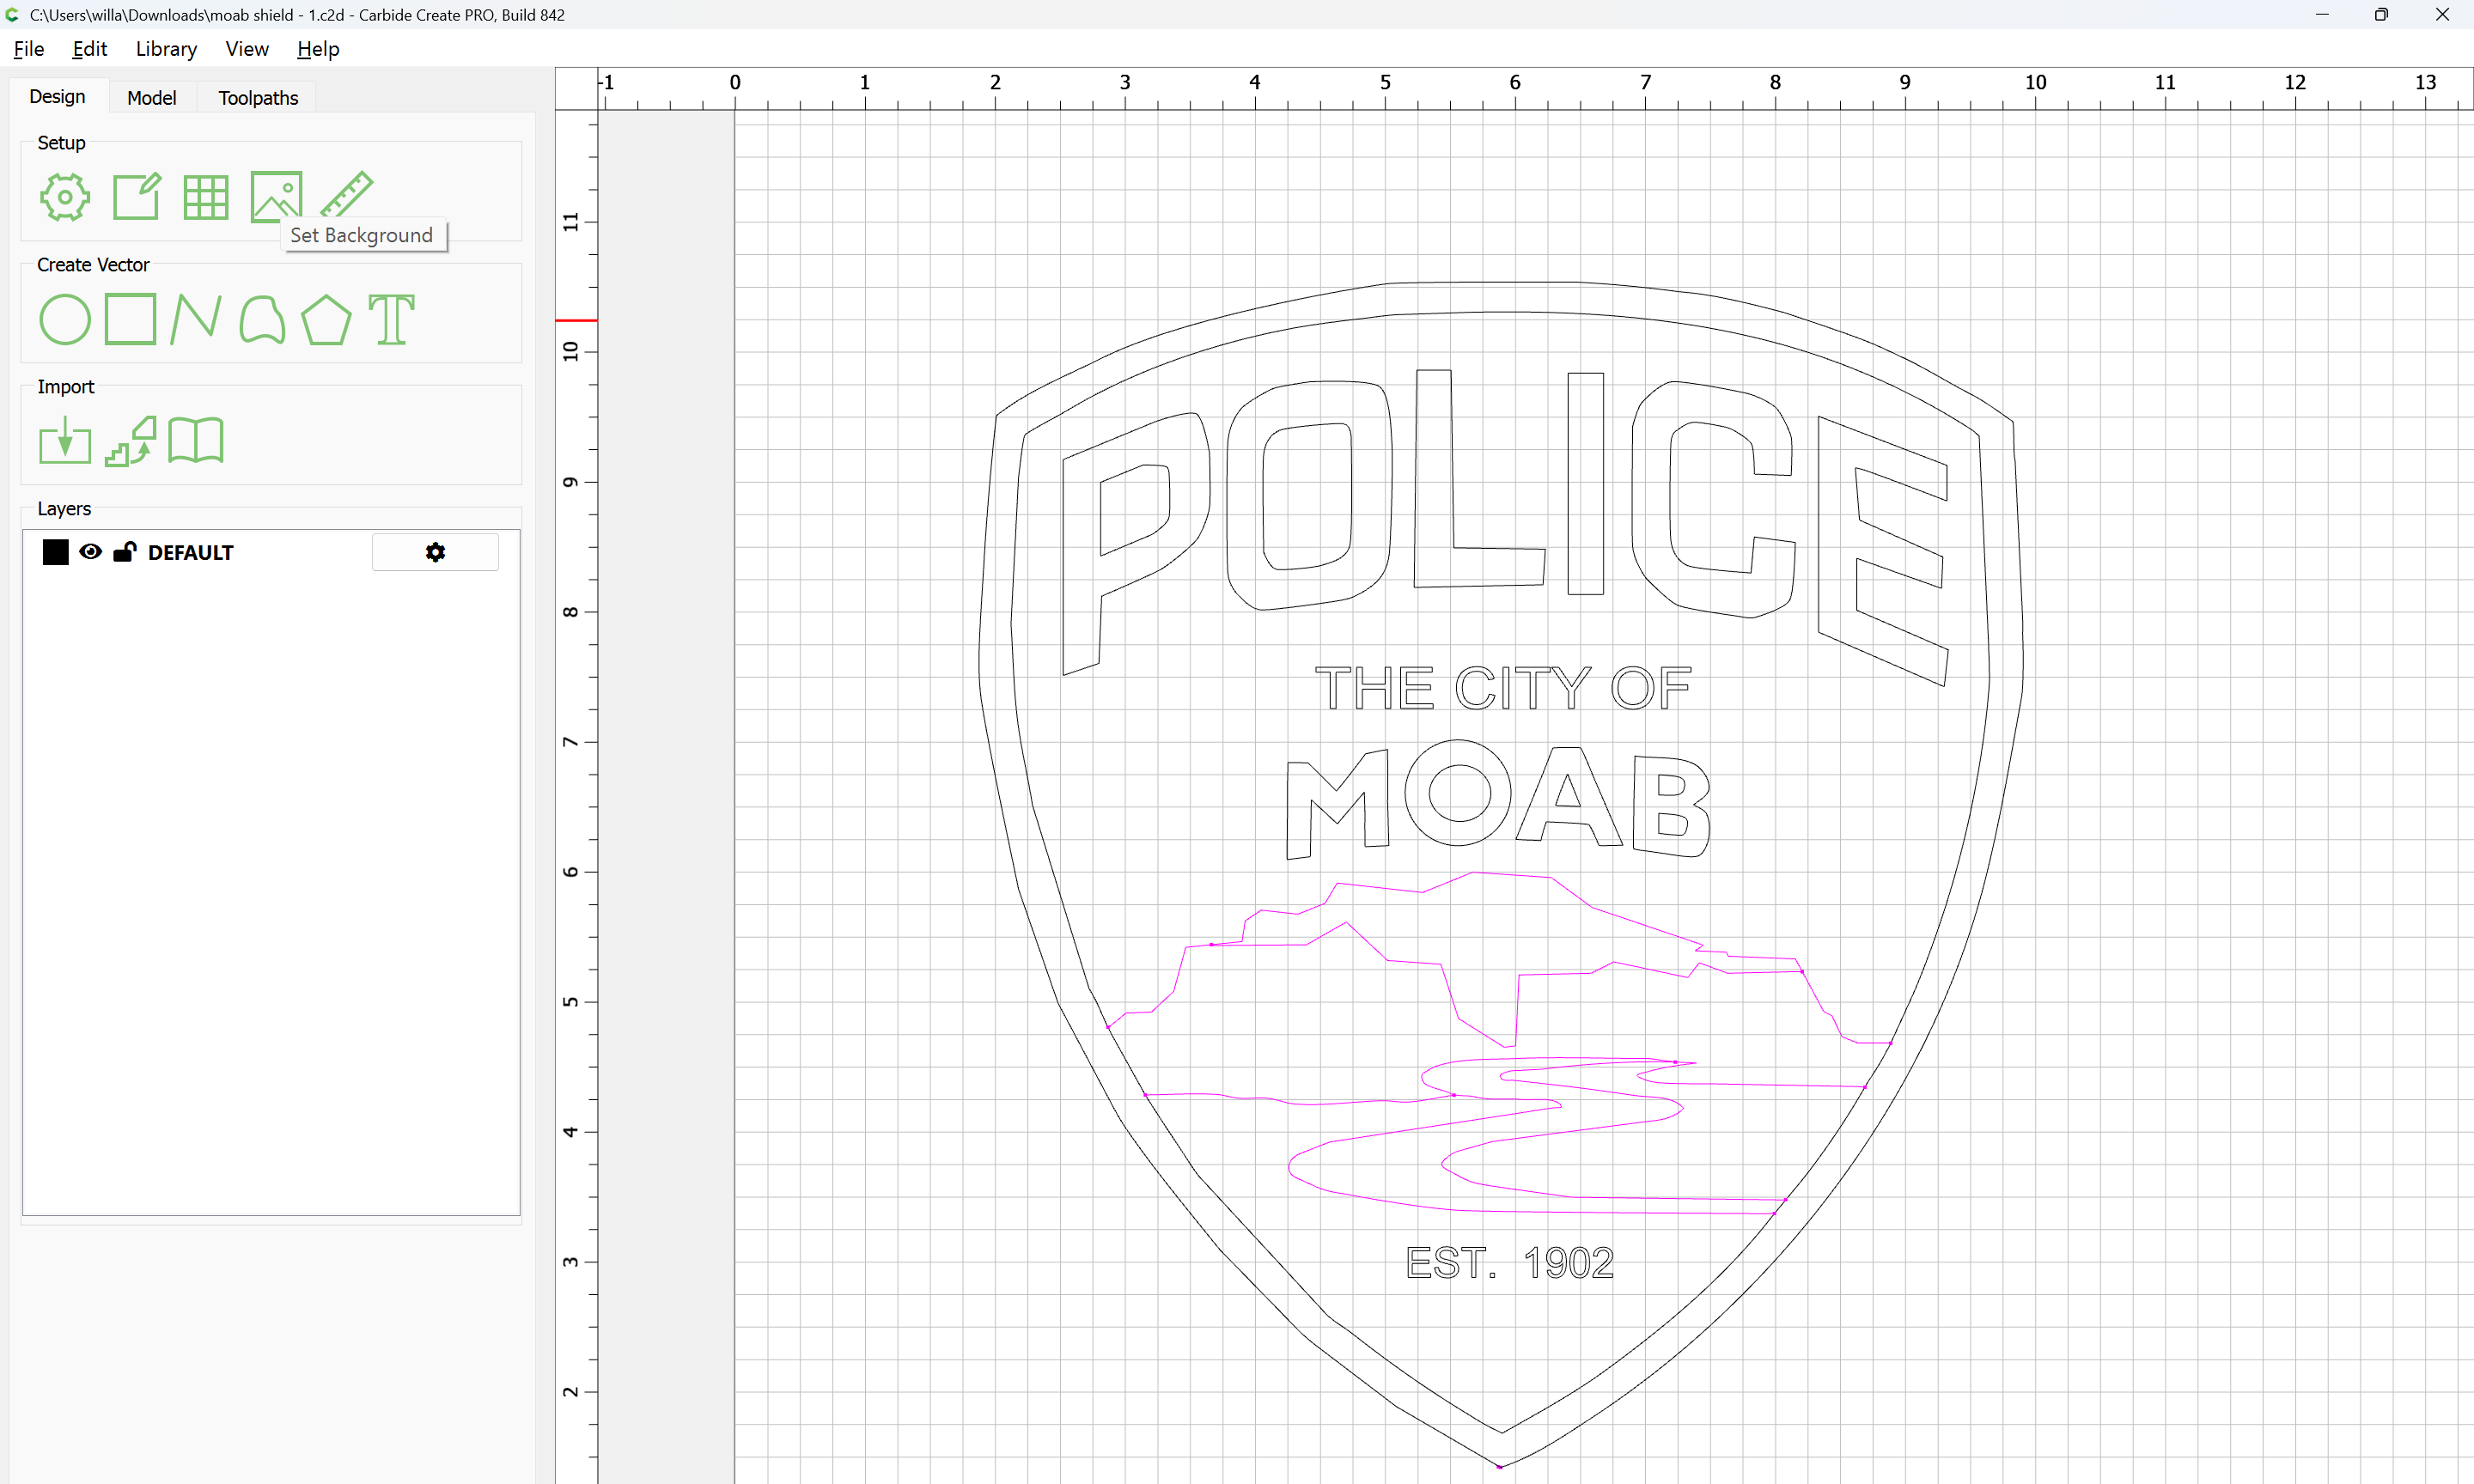Open Job Setup gear icon
The height and width of the screenshot is (1484, 2474).
tap(65, 197)
